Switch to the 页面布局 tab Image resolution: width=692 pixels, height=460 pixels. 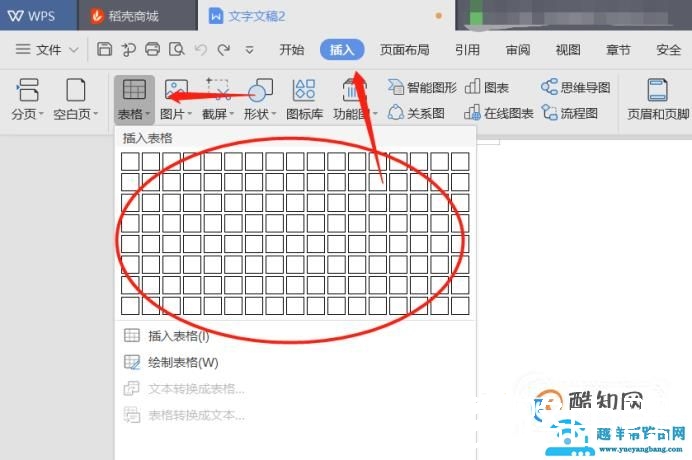(405, 49)
